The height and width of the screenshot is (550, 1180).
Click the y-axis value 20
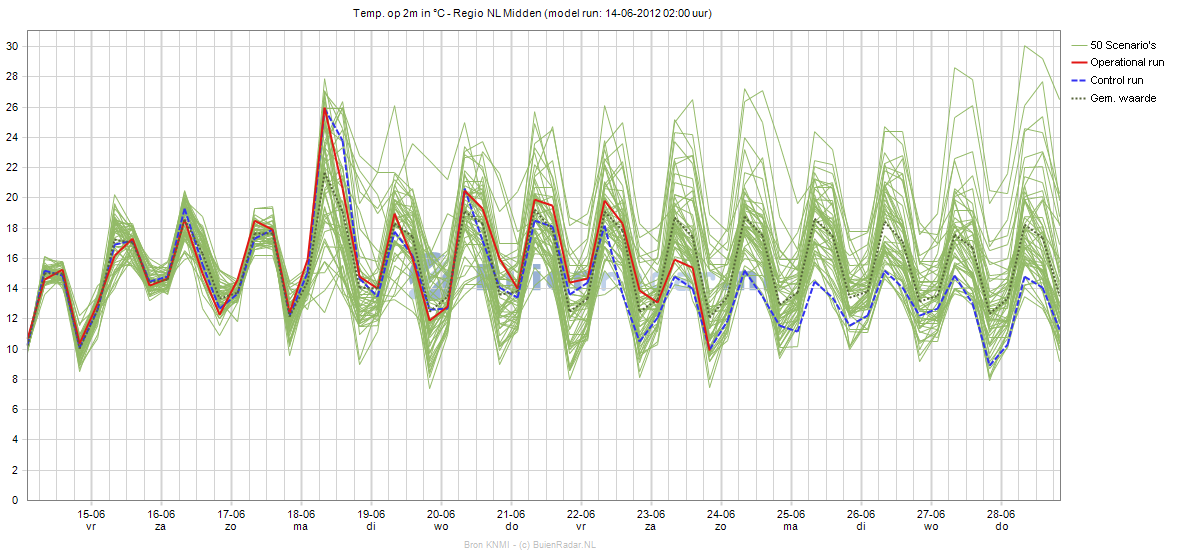(11, 198)
